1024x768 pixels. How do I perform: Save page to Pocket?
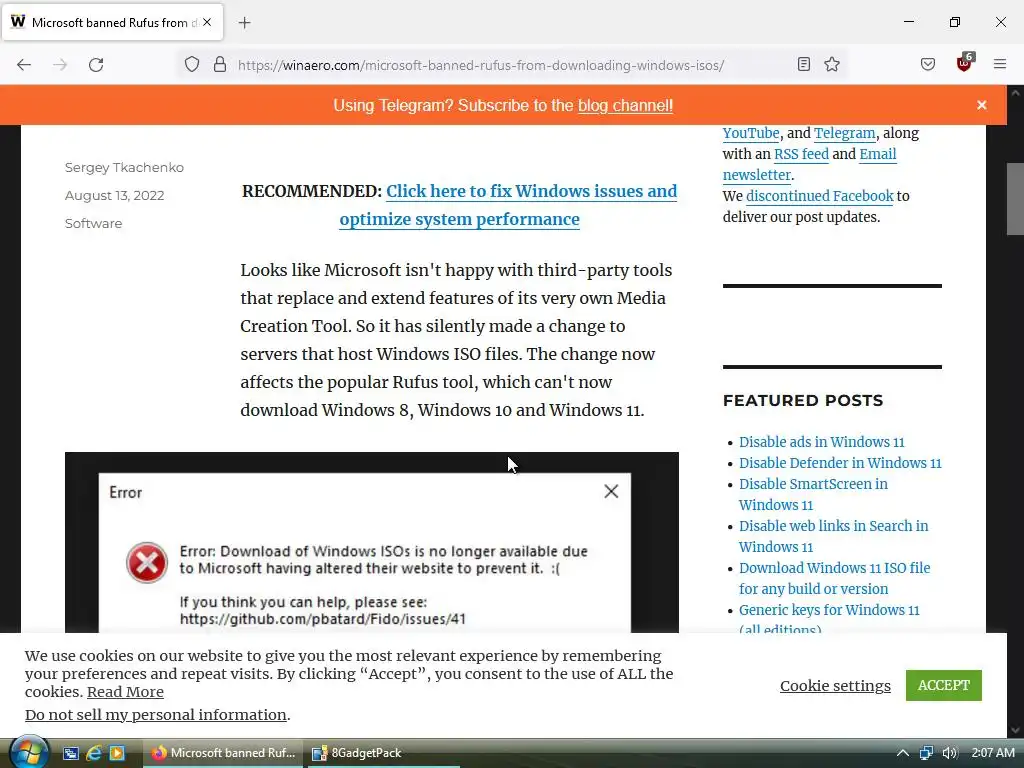click(x=927, y=64)
